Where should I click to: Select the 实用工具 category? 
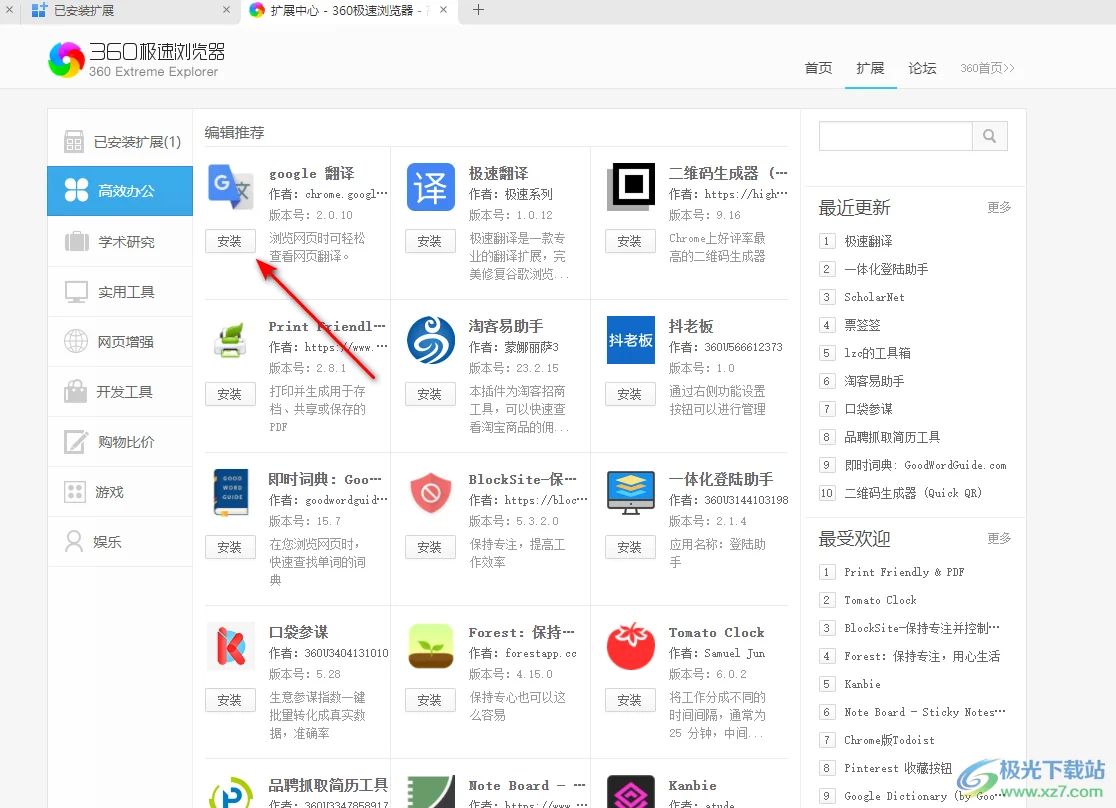coord(120,292)
